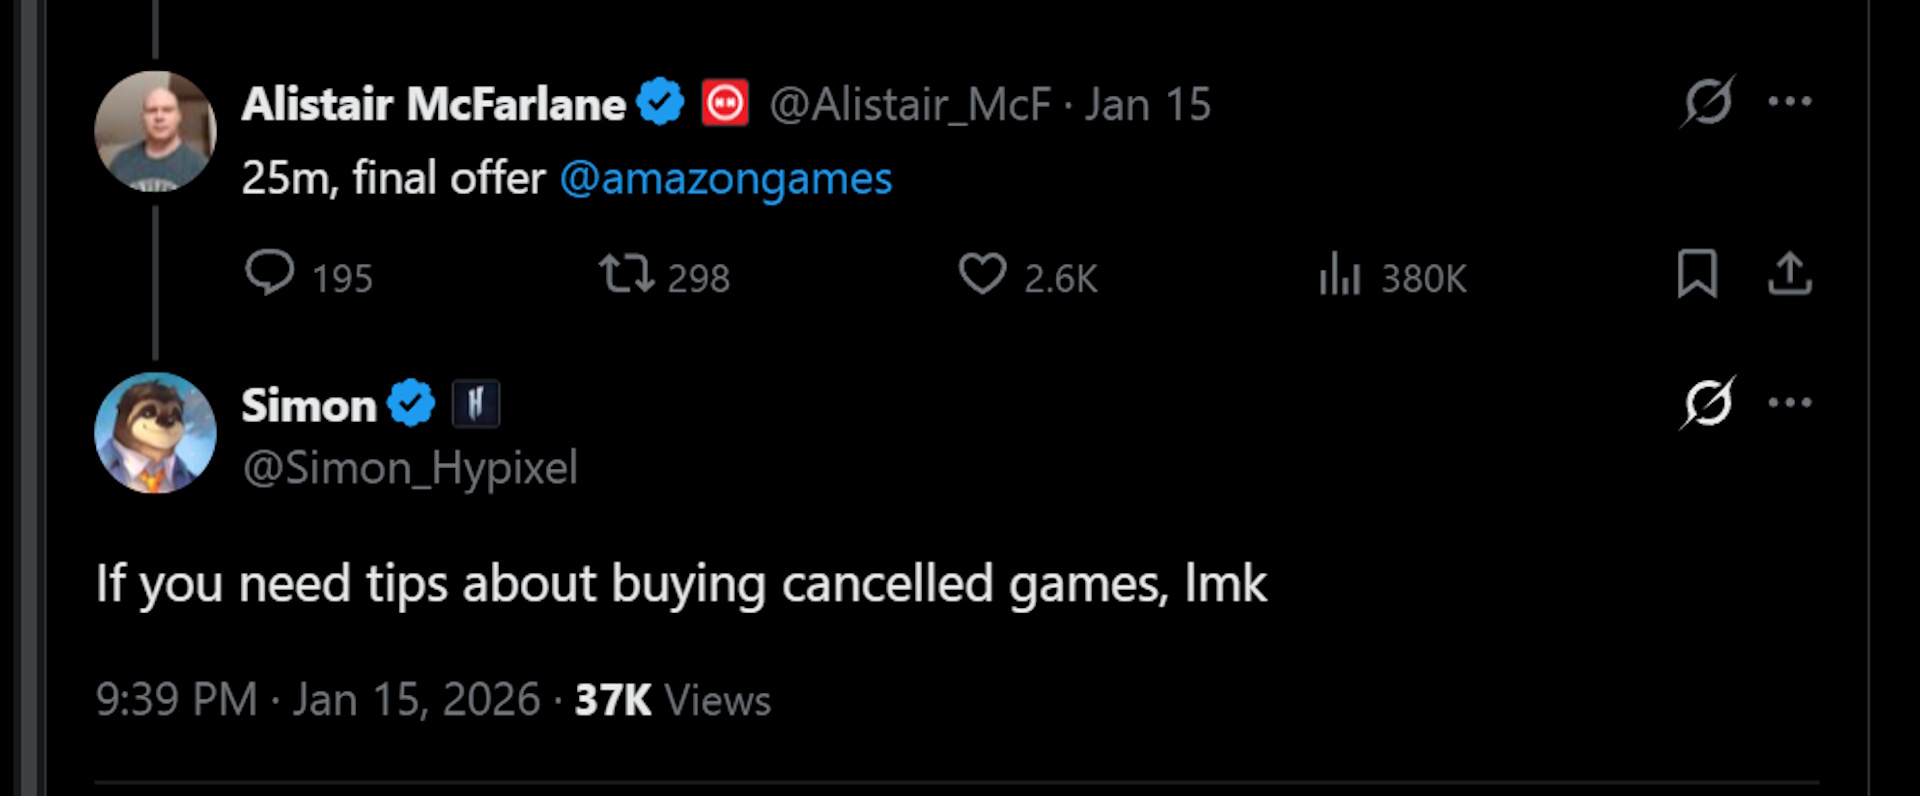Viewport: 1920px width, 796px height.
Task: Open the more options menu on Simon's tweet
Action: coord(1791,403)
